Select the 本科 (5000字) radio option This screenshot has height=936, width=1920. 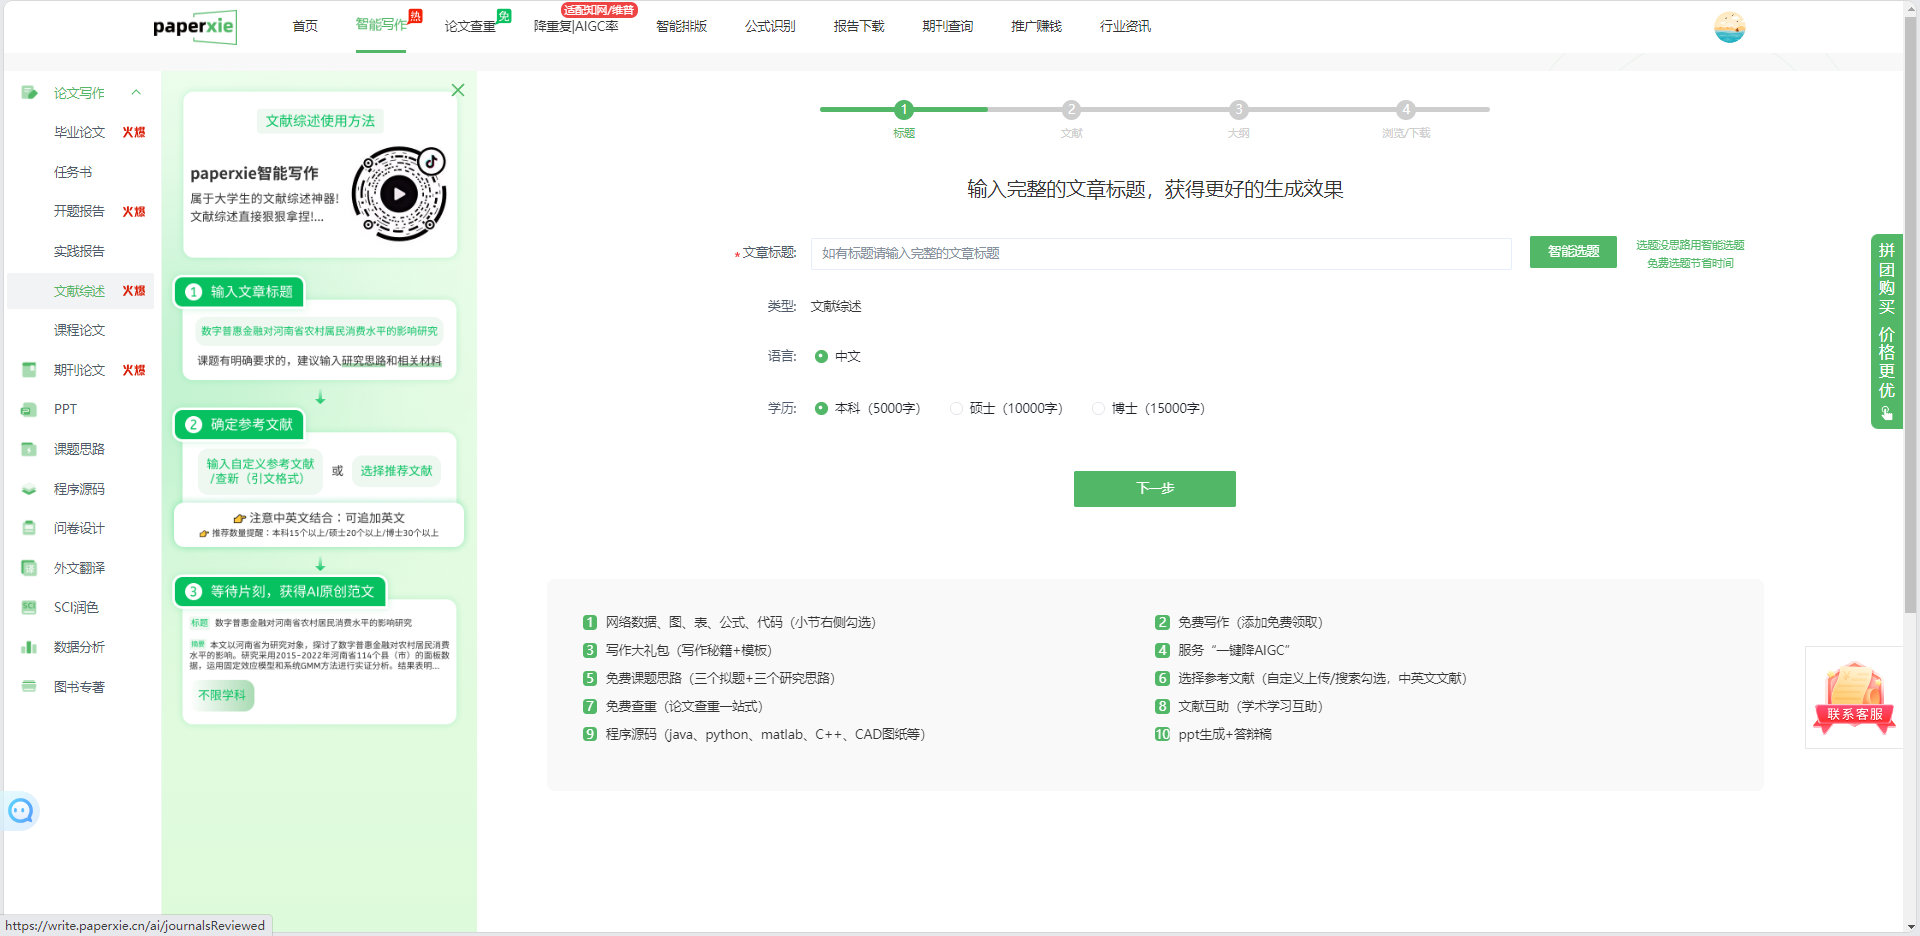(821, 408)
